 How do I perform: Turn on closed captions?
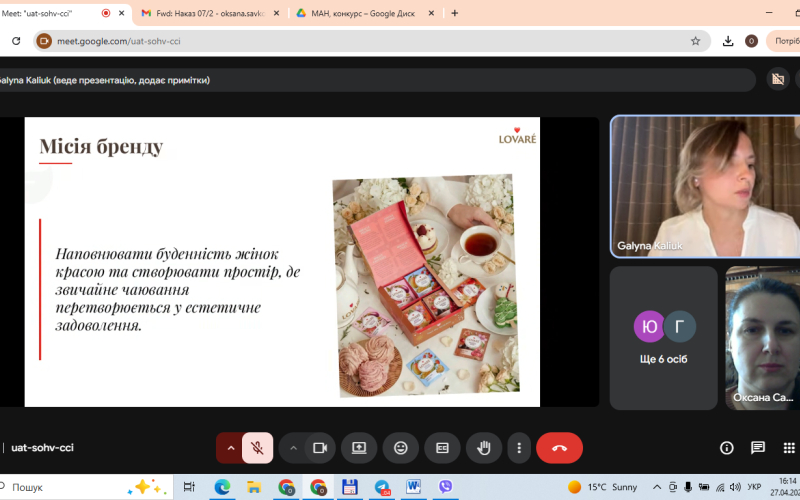click(442, 448)
